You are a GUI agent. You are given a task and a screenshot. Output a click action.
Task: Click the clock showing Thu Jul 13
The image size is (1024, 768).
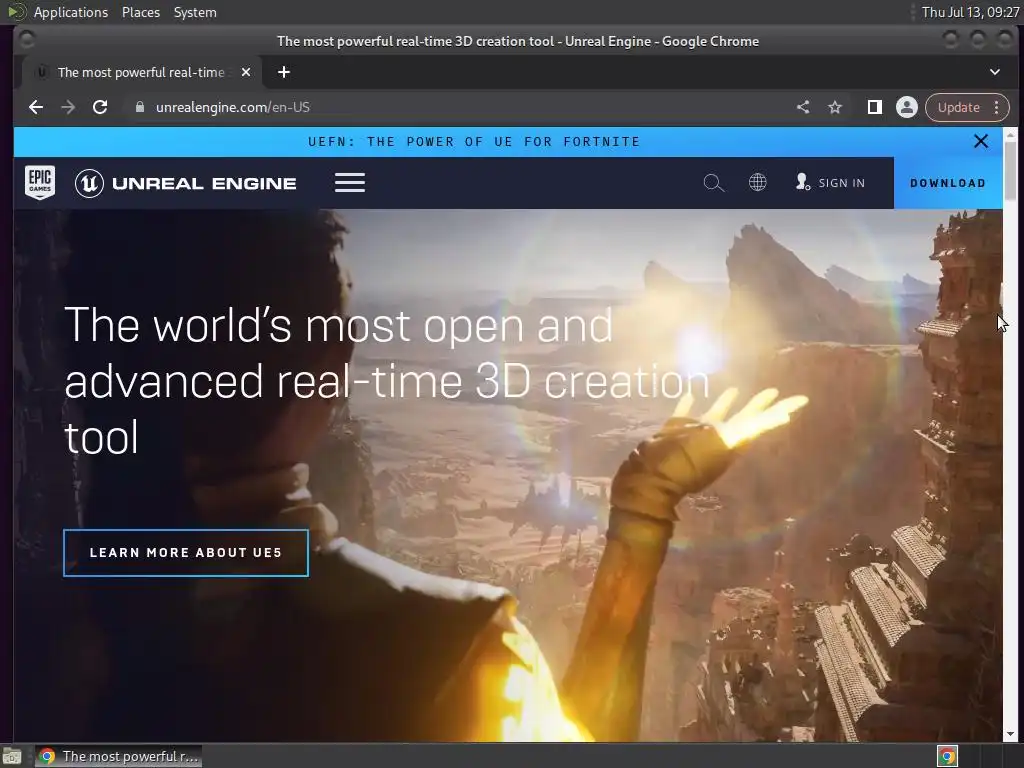coord(970,12)
